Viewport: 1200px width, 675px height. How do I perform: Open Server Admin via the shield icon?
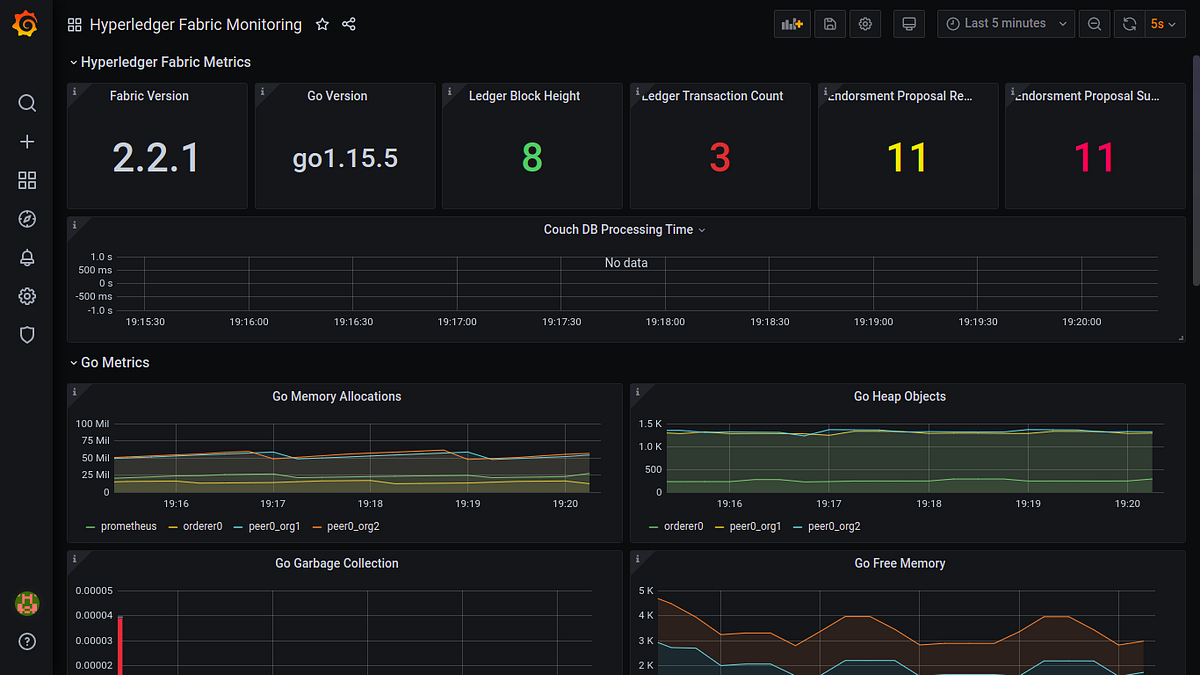[27, 334]
